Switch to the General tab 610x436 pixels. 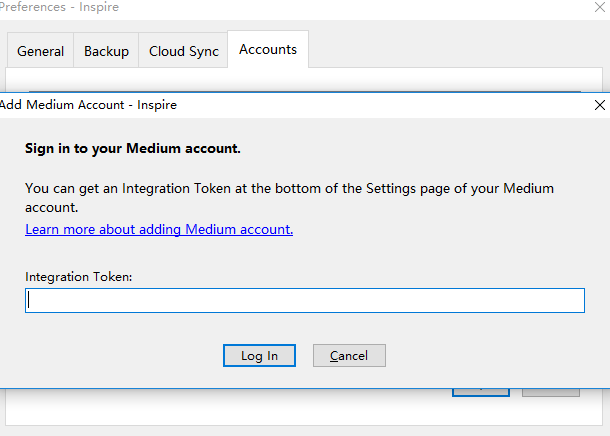40,51
